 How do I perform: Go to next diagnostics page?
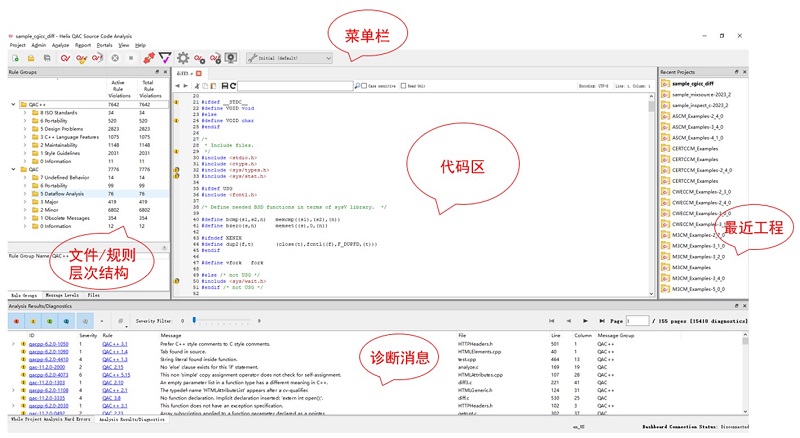coord(585,321)
